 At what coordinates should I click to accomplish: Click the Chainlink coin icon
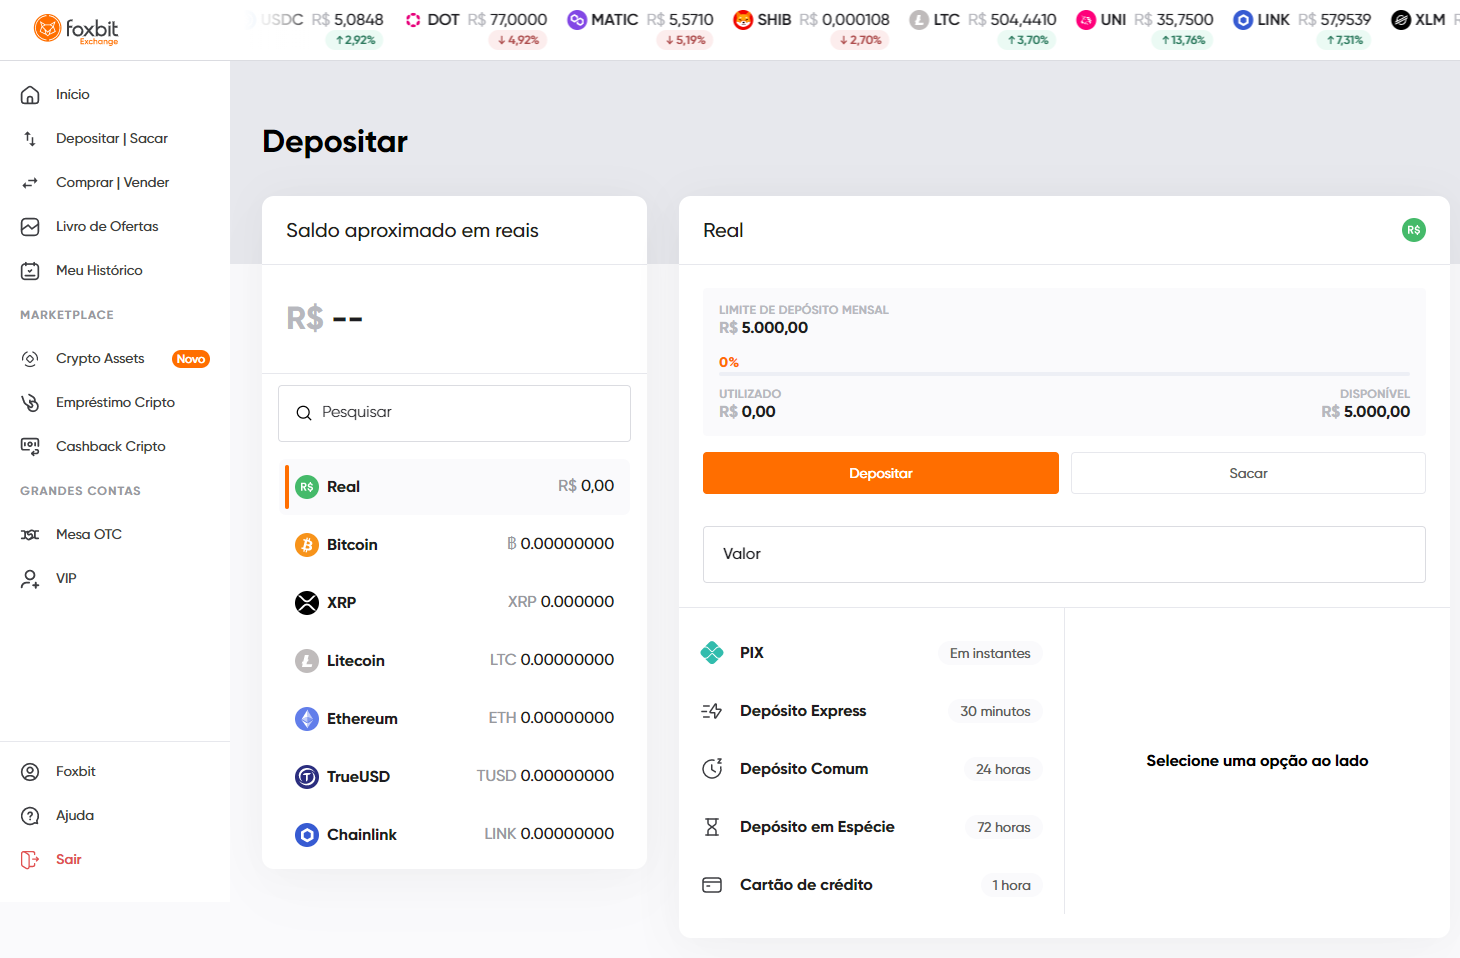coord(307,835)
